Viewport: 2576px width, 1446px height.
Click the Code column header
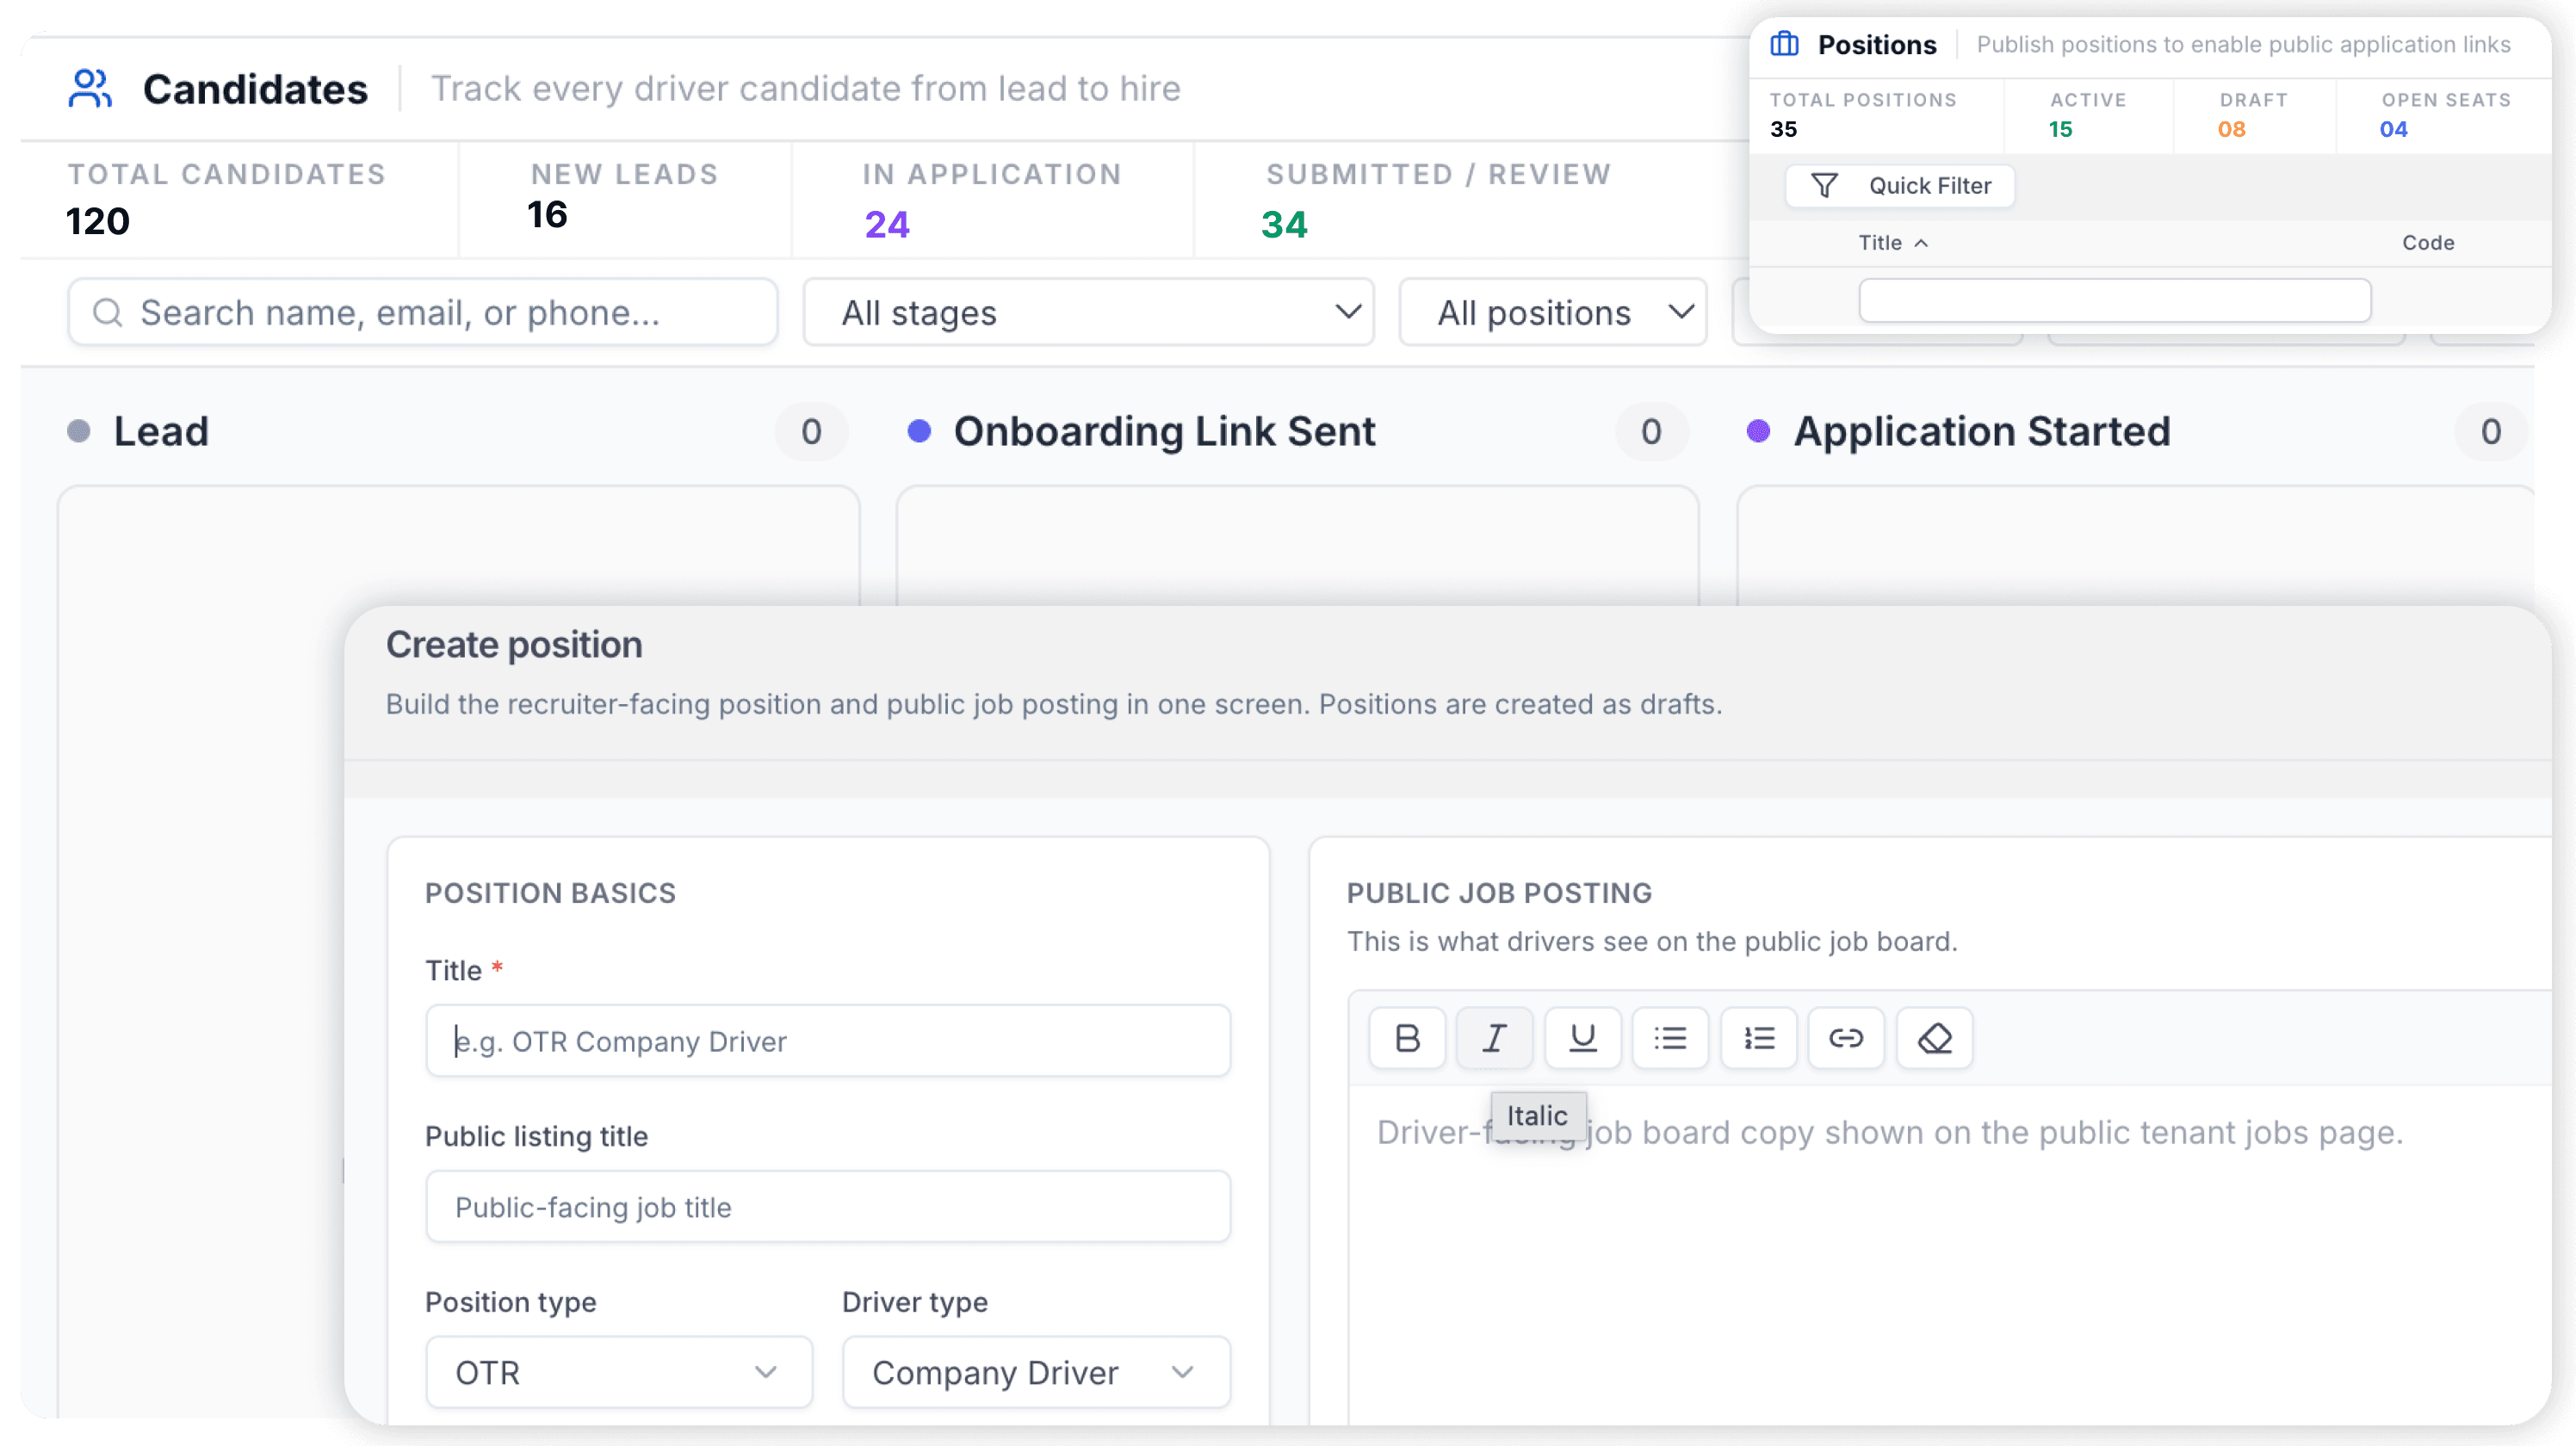coord(2428,242)
